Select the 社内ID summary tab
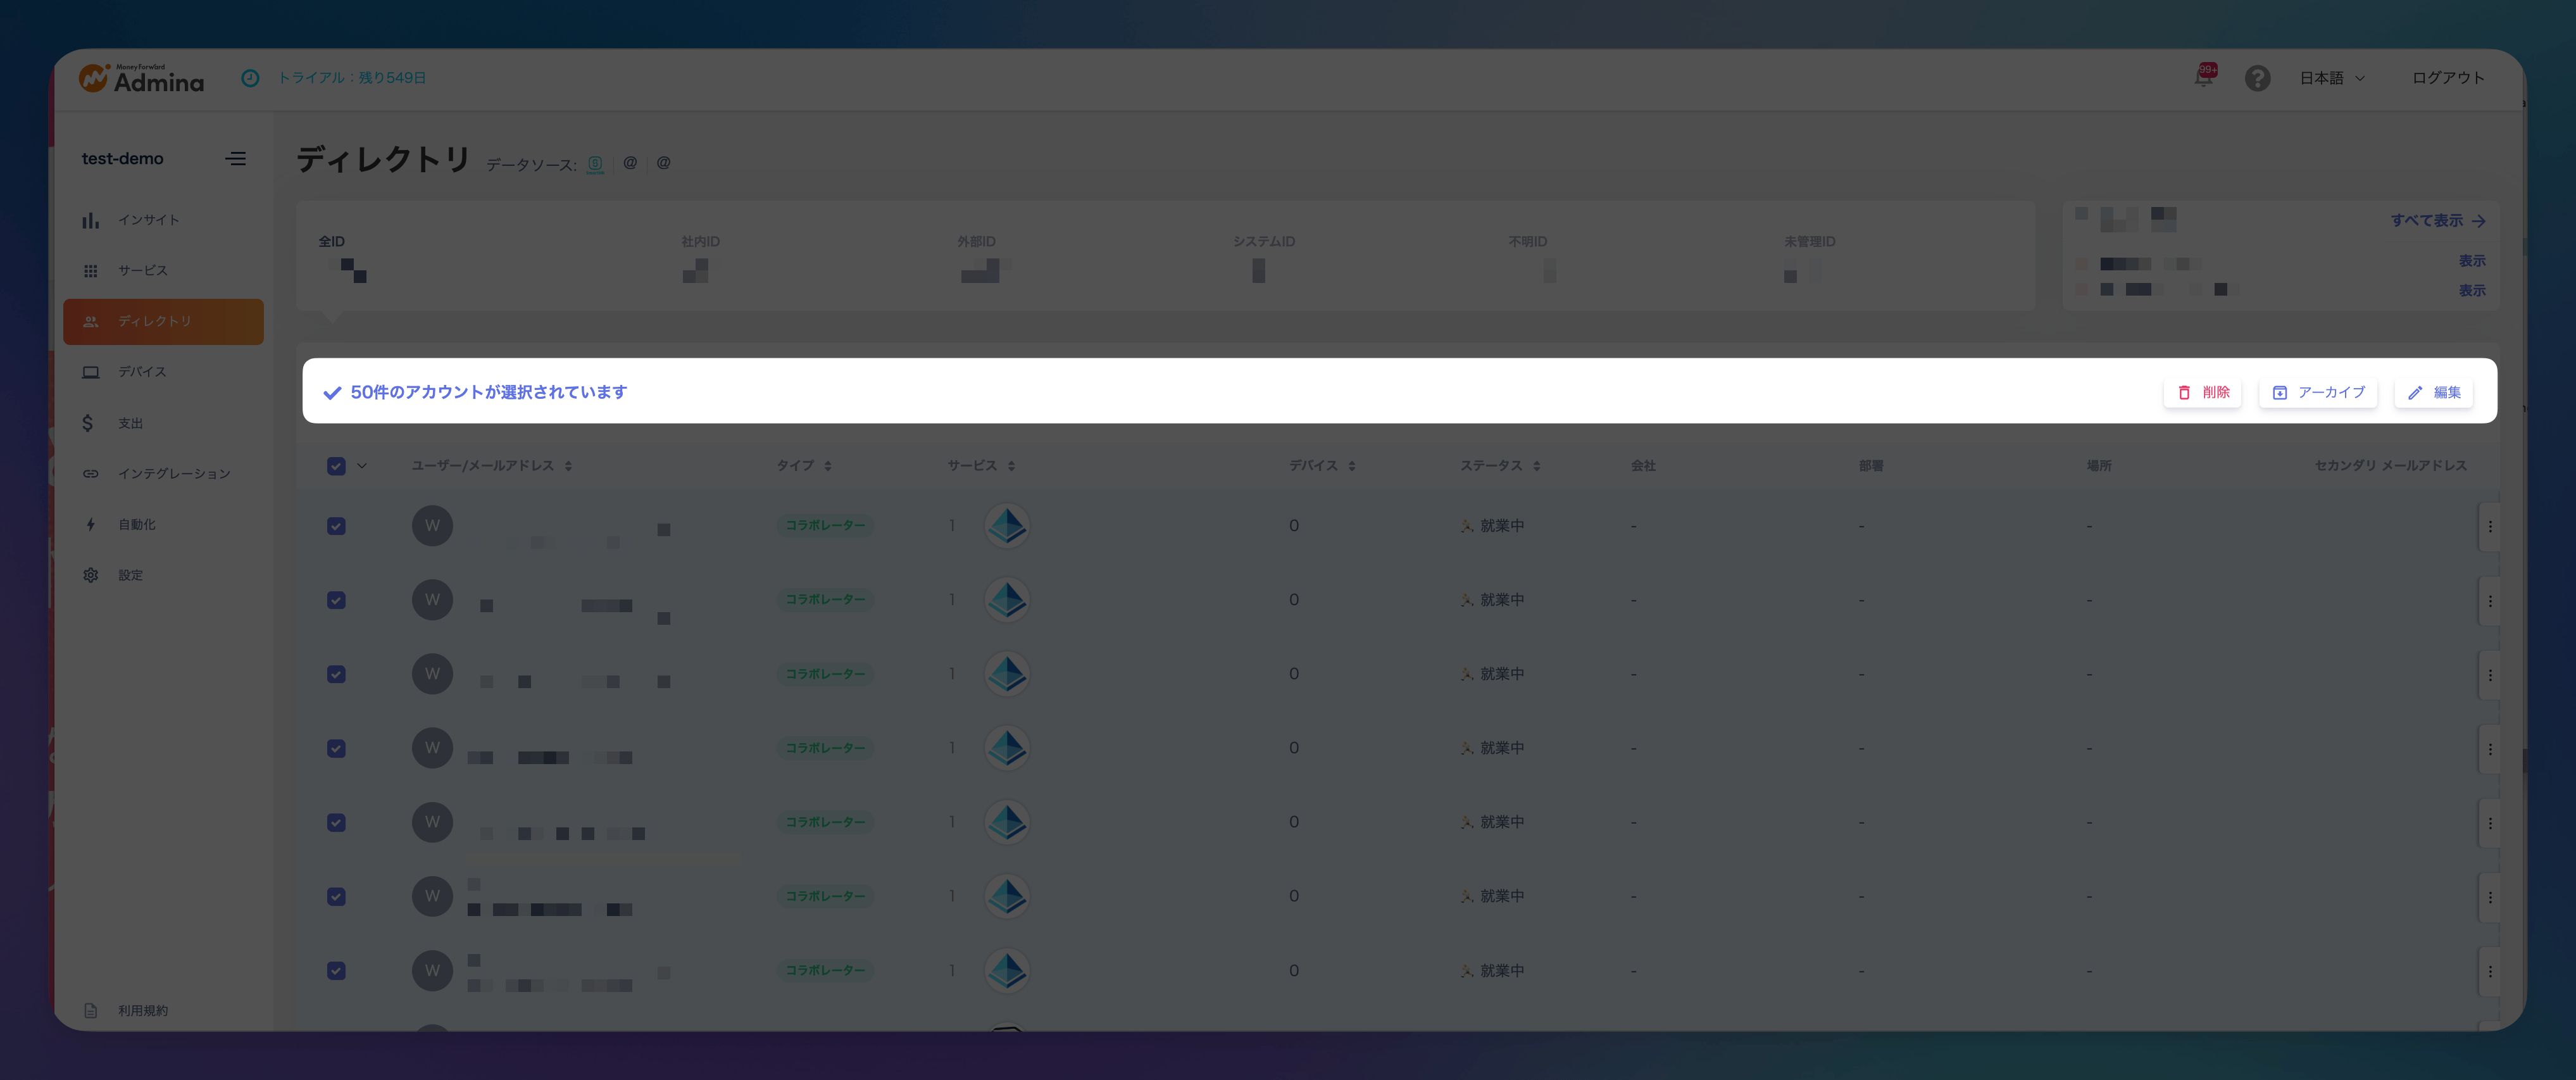 click(700, 257)
